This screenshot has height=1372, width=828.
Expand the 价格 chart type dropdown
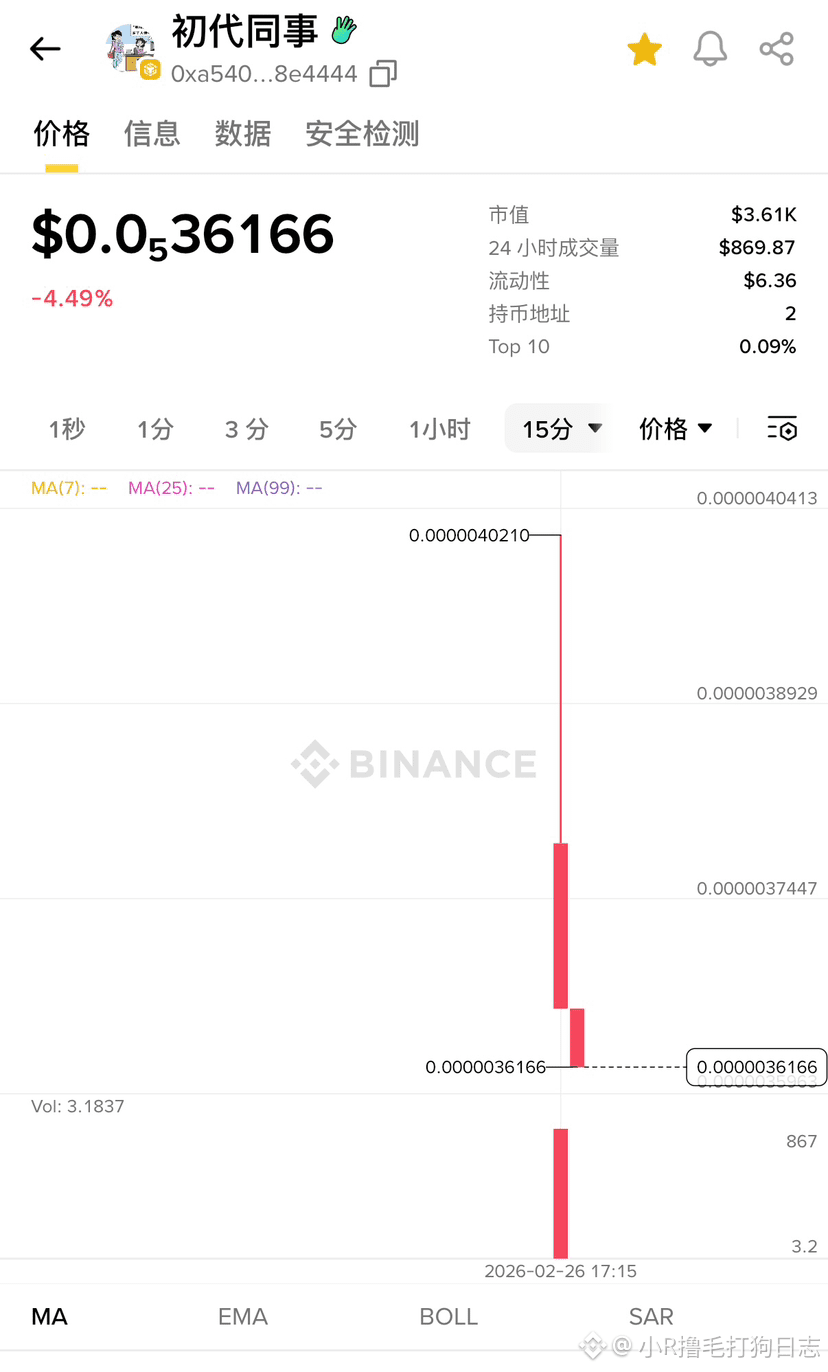tap(676, 429)
